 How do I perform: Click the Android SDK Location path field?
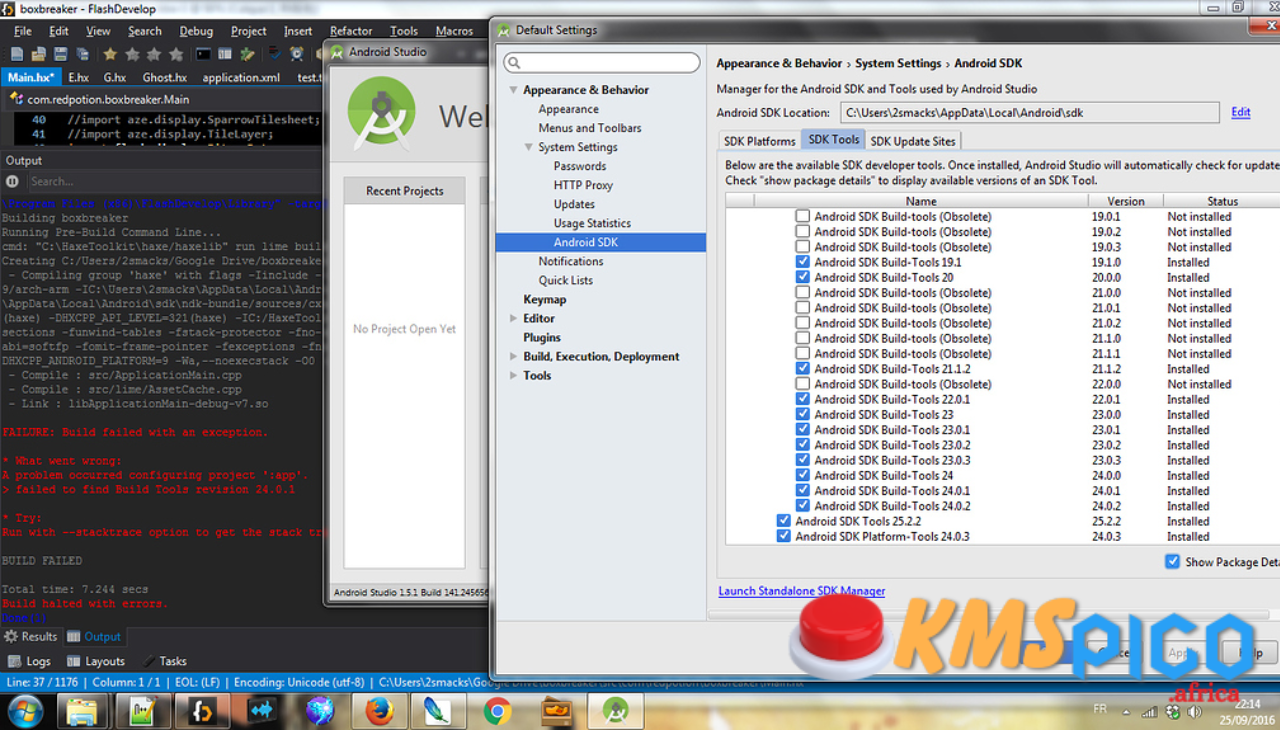click(x=1029, y=112)
